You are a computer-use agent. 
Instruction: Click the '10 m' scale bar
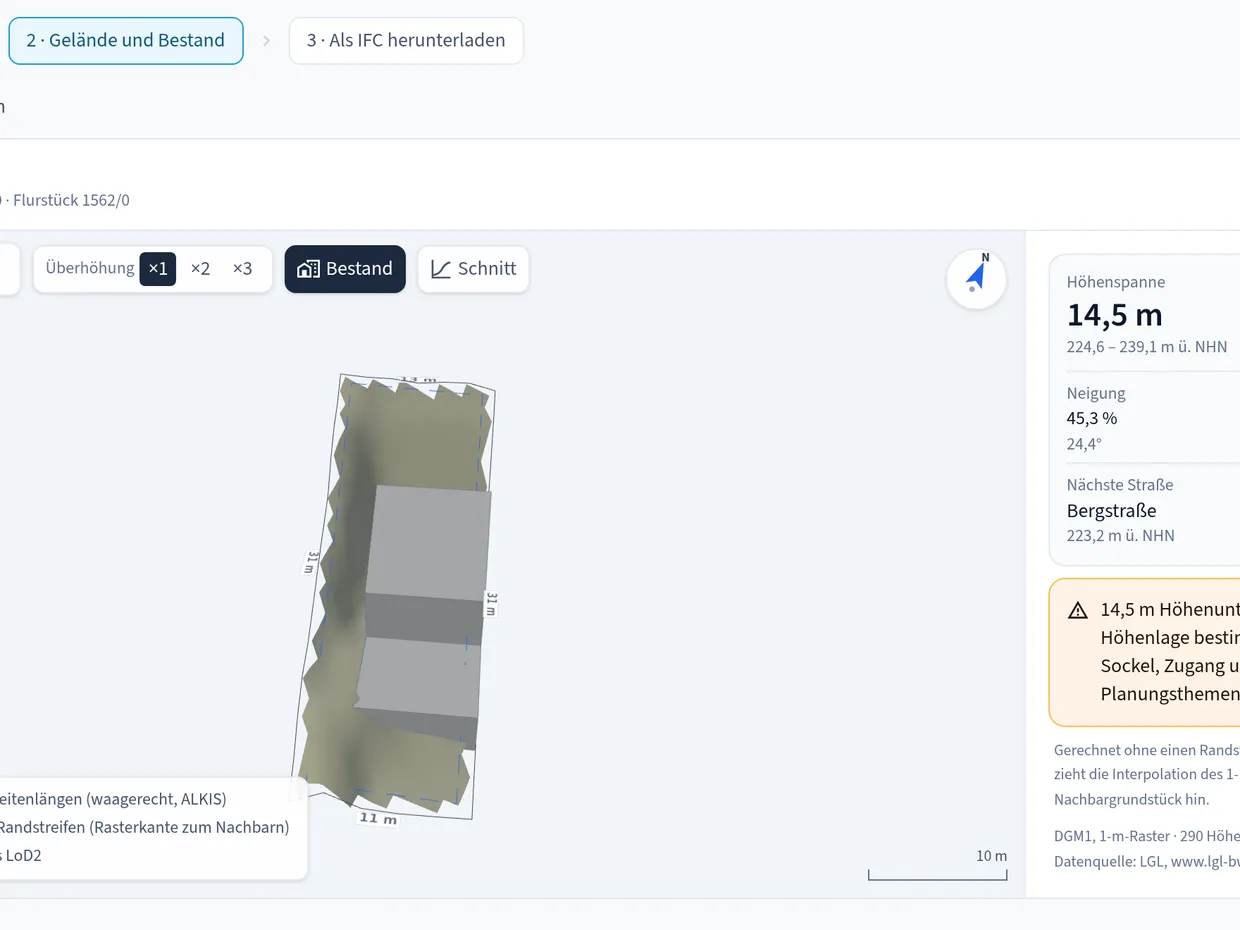click(938, 865)
